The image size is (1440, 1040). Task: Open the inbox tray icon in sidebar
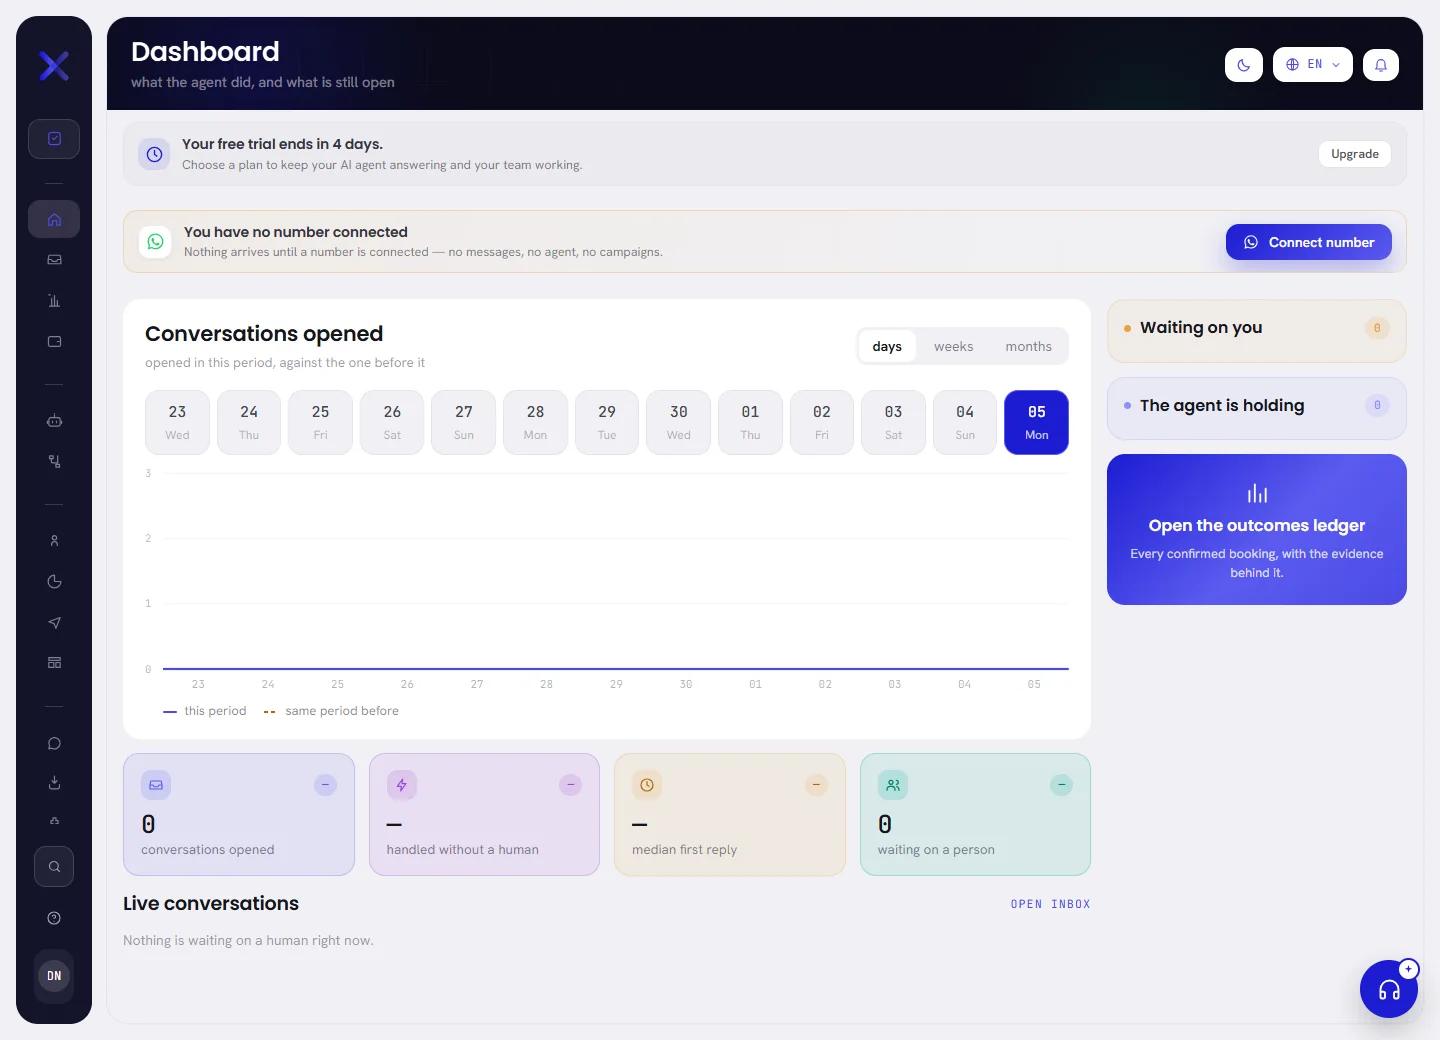point(54,260)
